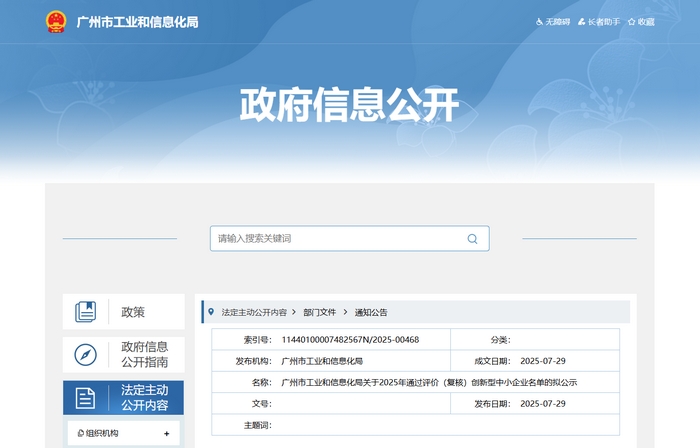The width and height of the screenshot is (700, 448).
Task: Open 广州市工业和信息化局 site title
Action: 138,22
